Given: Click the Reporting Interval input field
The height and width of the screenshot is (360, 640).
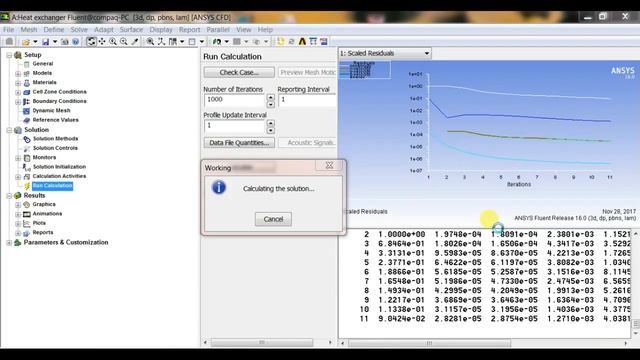Looking at the screenshot, I should [307, 101].
